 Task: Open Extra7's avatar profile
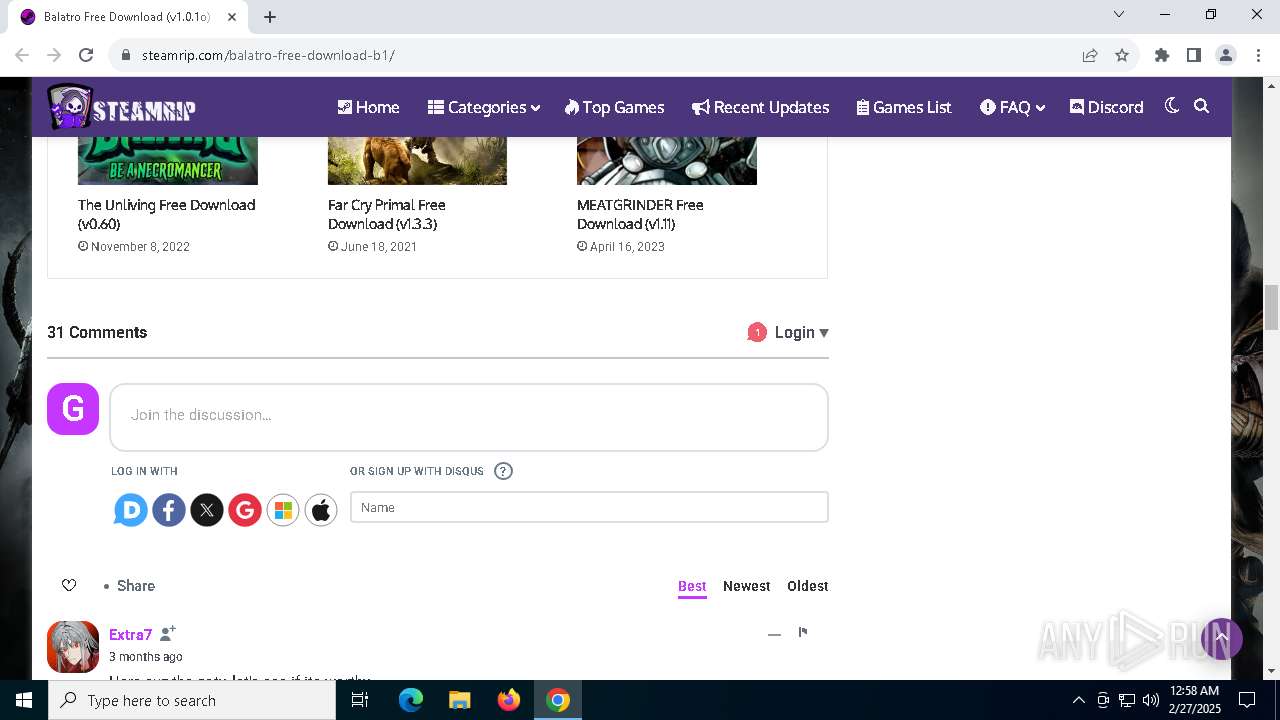point(73,647)
